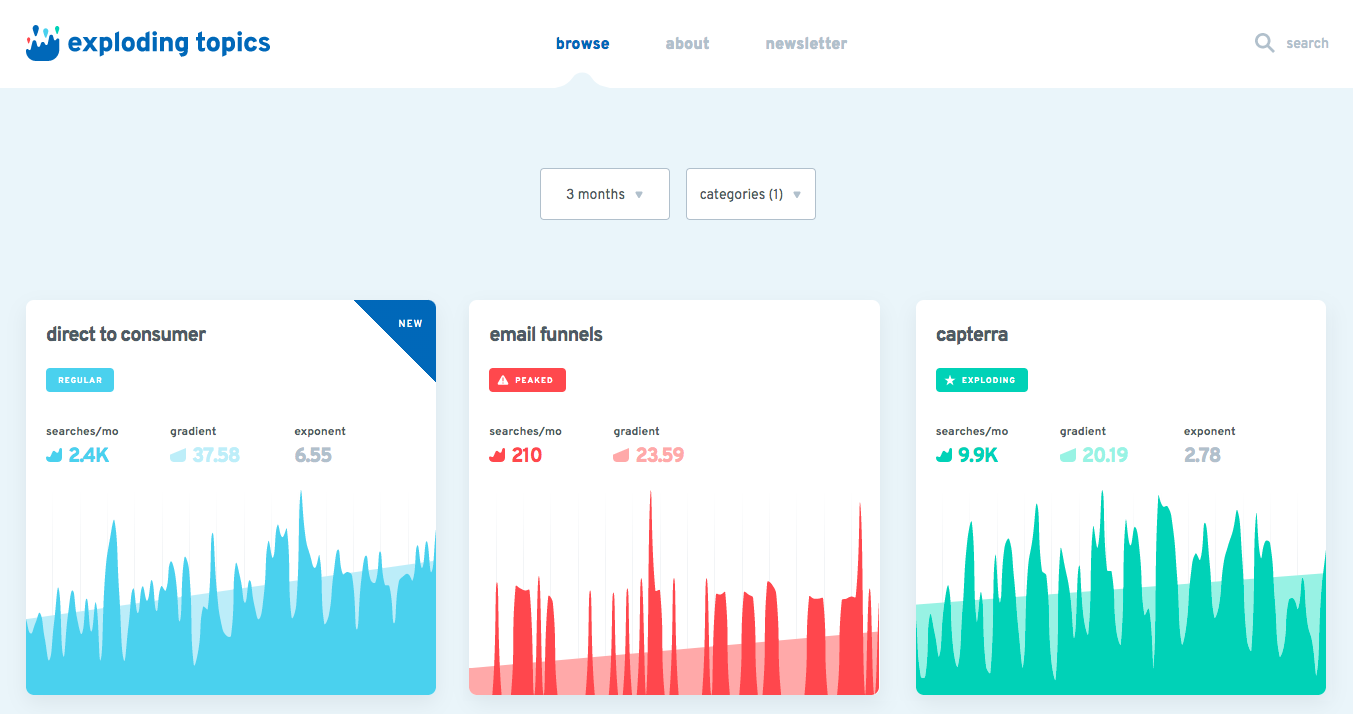
Task: Click the 2.78 exponent value
Action: tap(1202, 456)
